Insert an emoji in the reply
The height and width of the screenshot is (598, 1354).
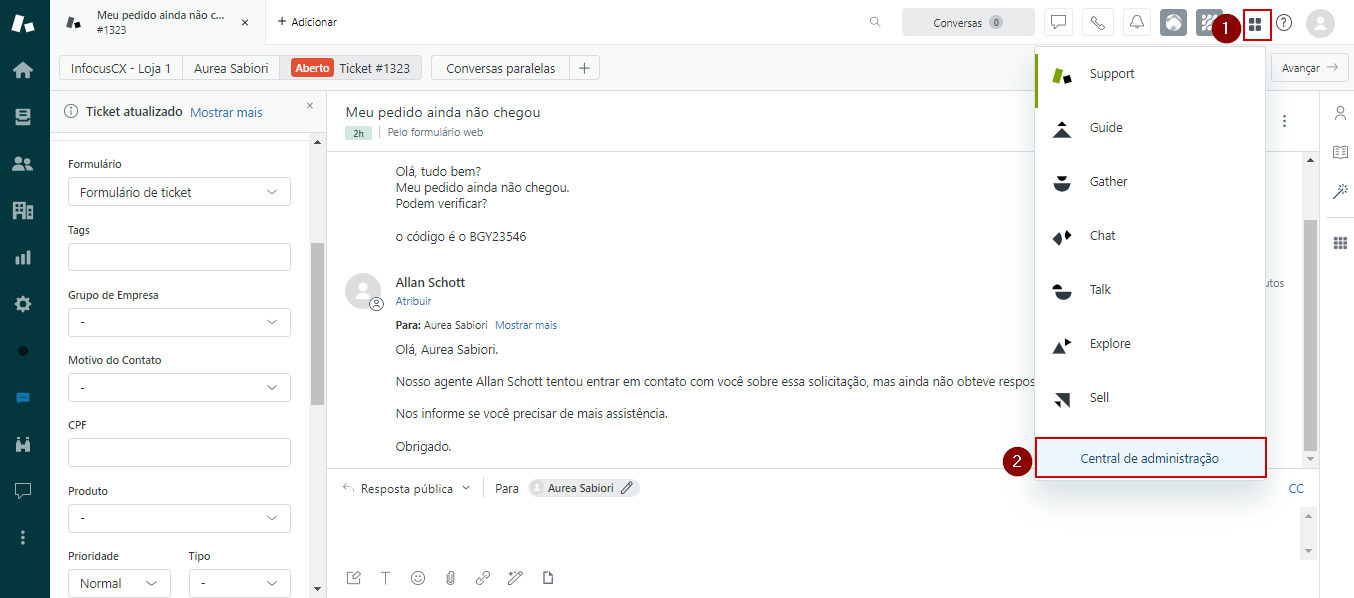pyautogui.click(x=418, y=578)
